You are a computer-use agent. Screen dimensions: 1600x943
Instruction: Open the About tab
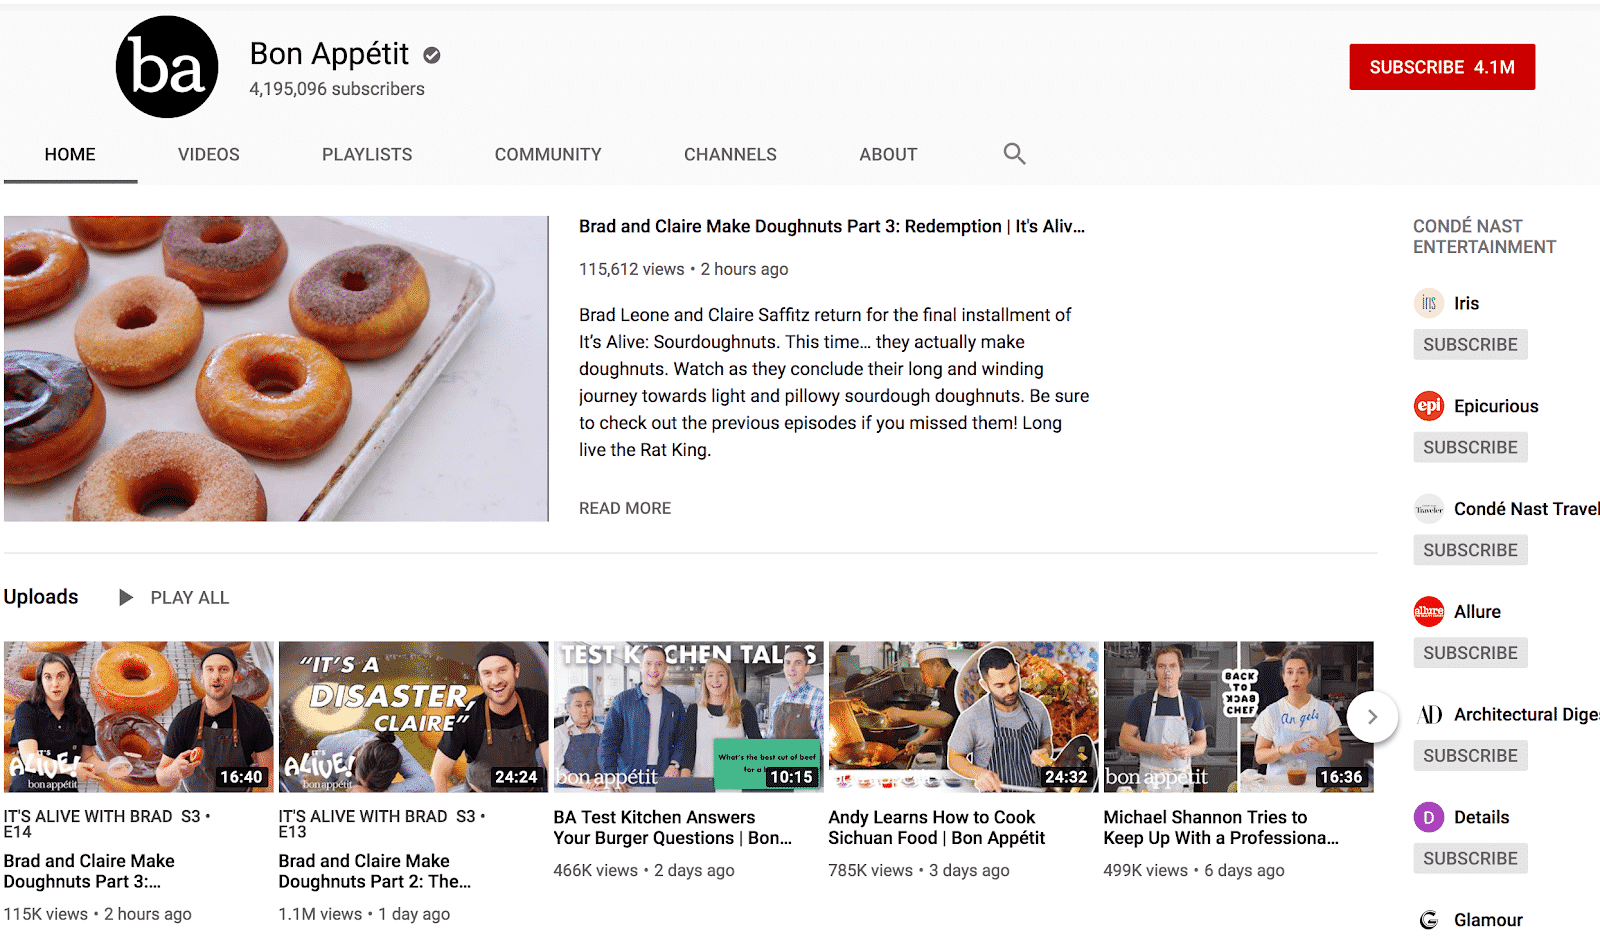pos(888,154)
